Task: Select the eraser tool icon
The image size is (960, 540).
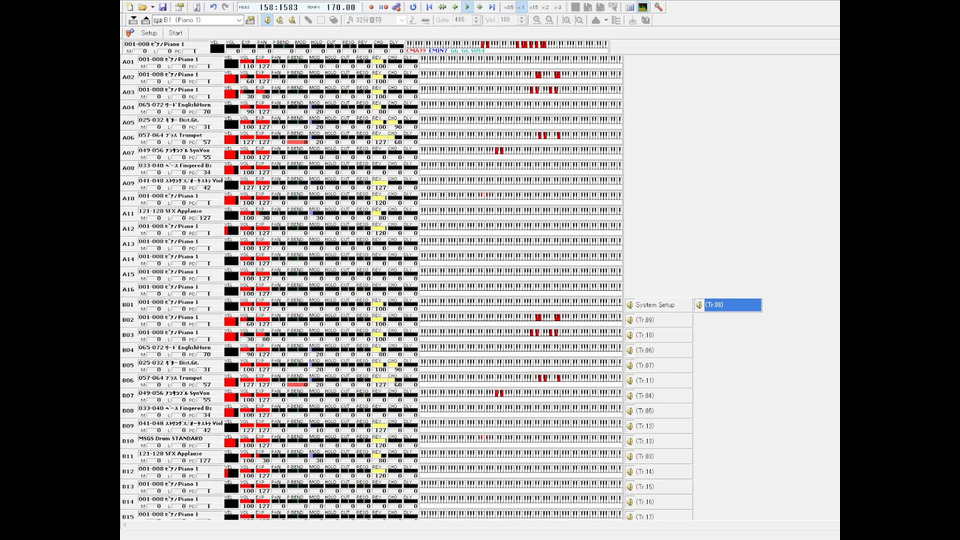Action: (334, 20)
